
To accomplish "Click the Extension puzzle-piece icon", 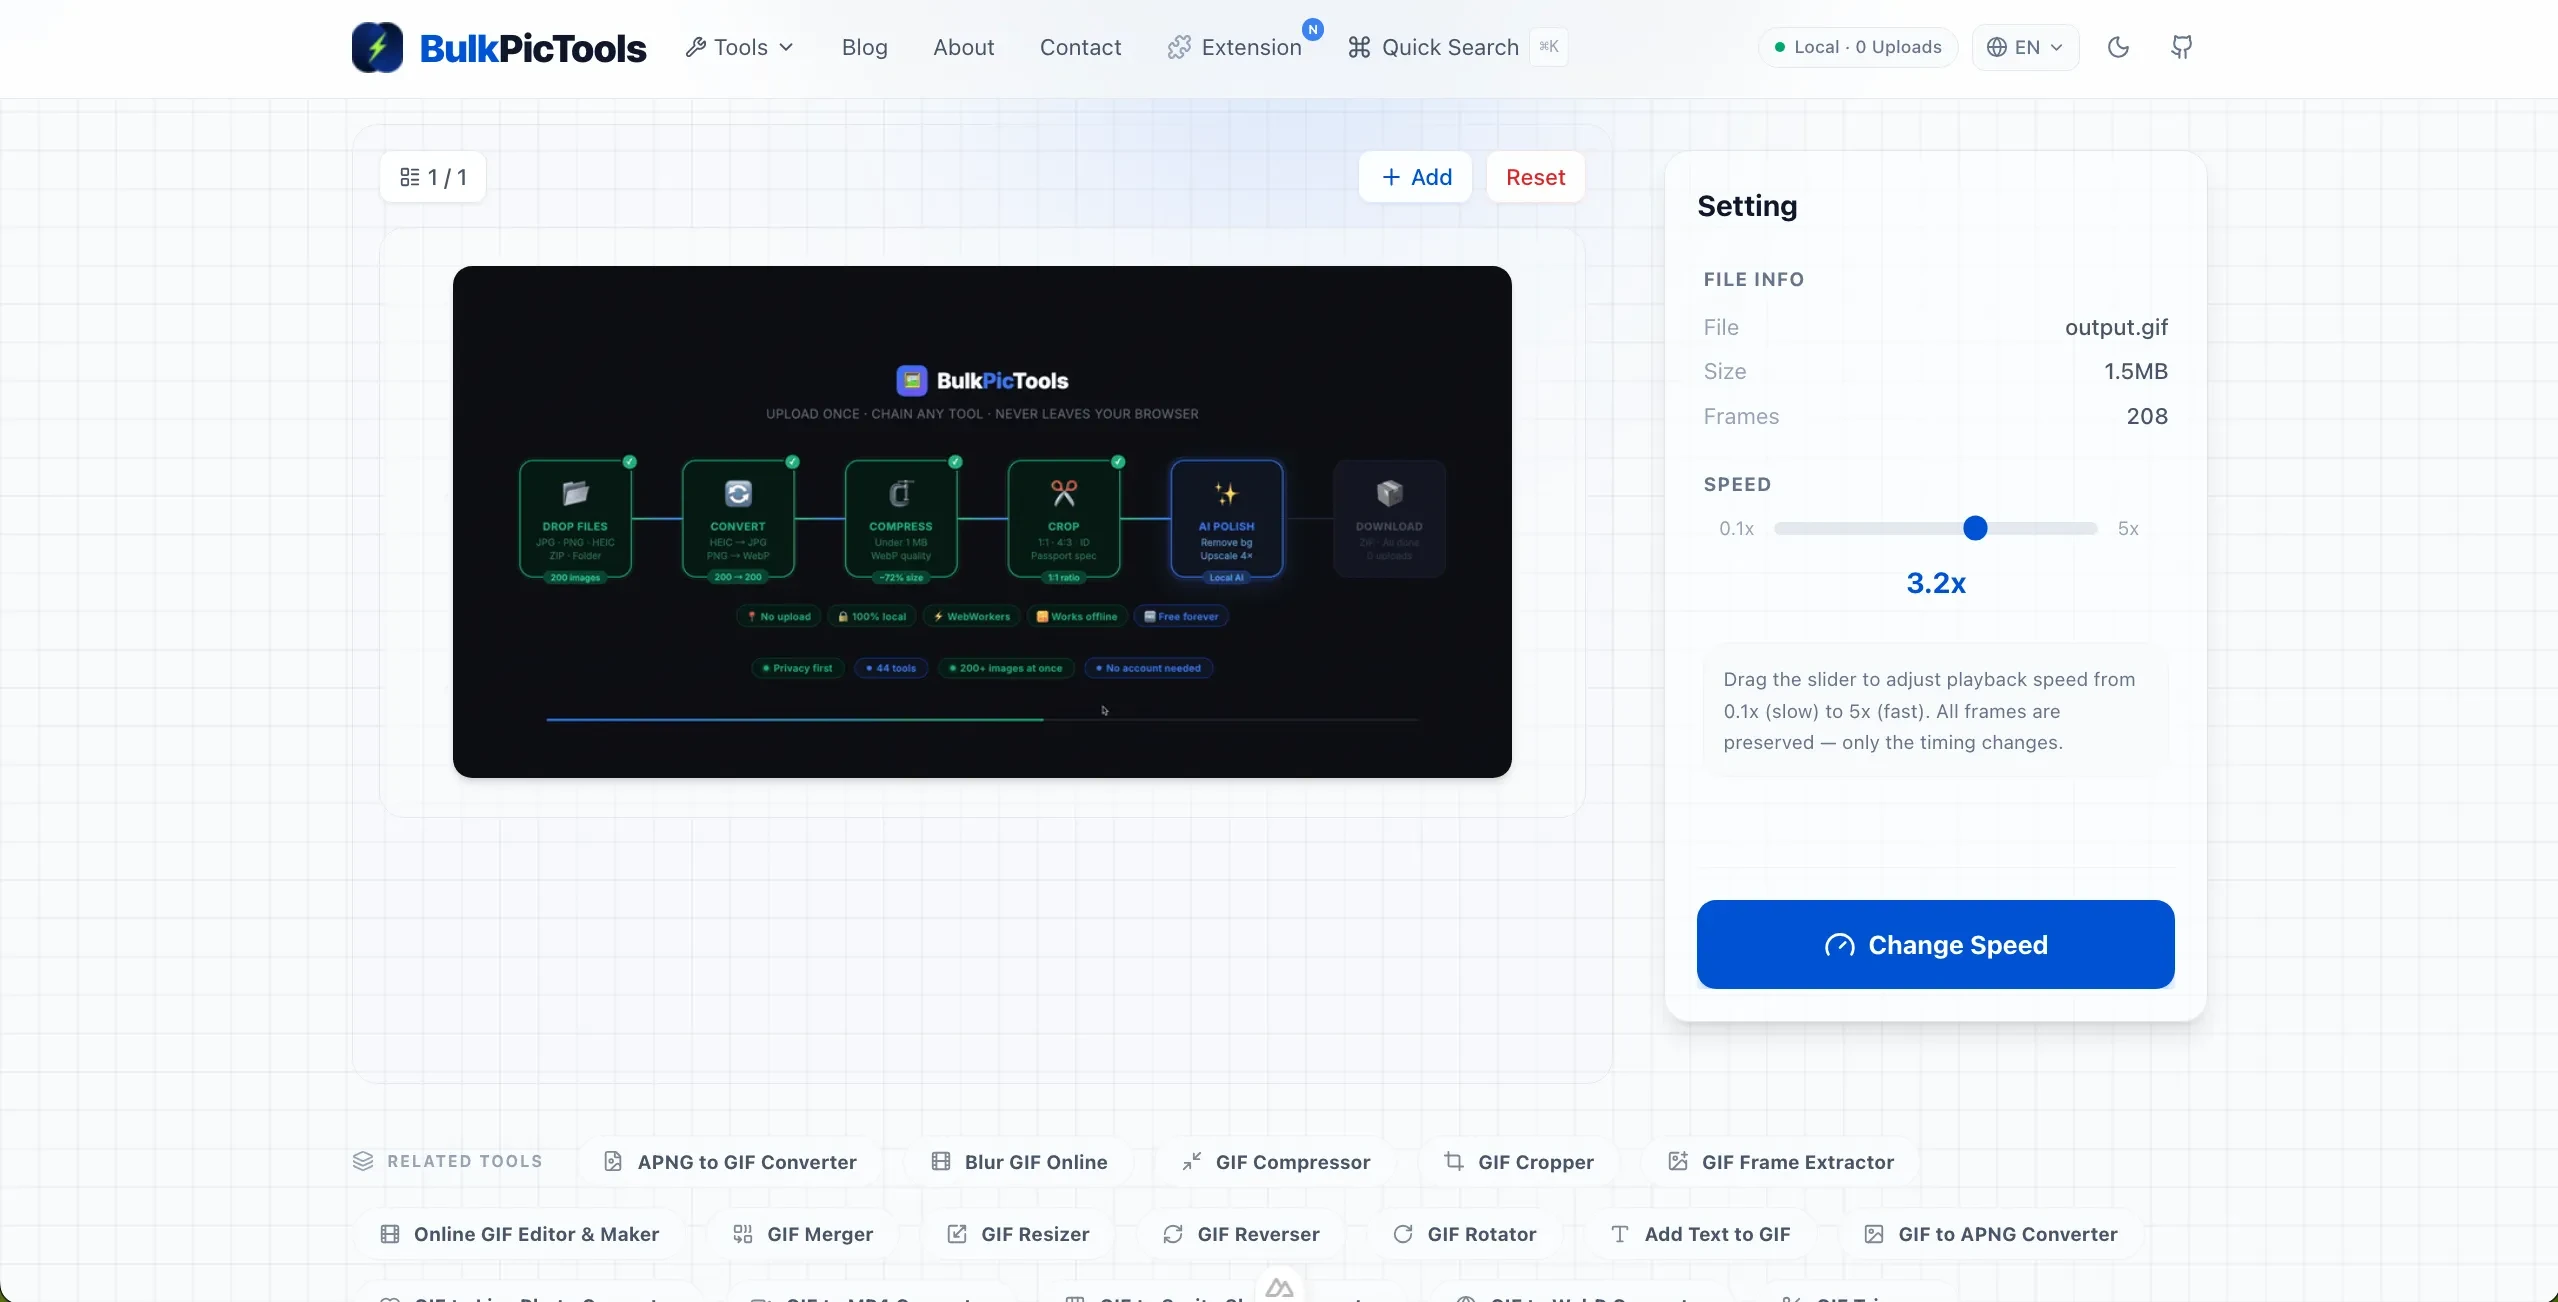I will pyautogui.click(x=1179, y=47).
